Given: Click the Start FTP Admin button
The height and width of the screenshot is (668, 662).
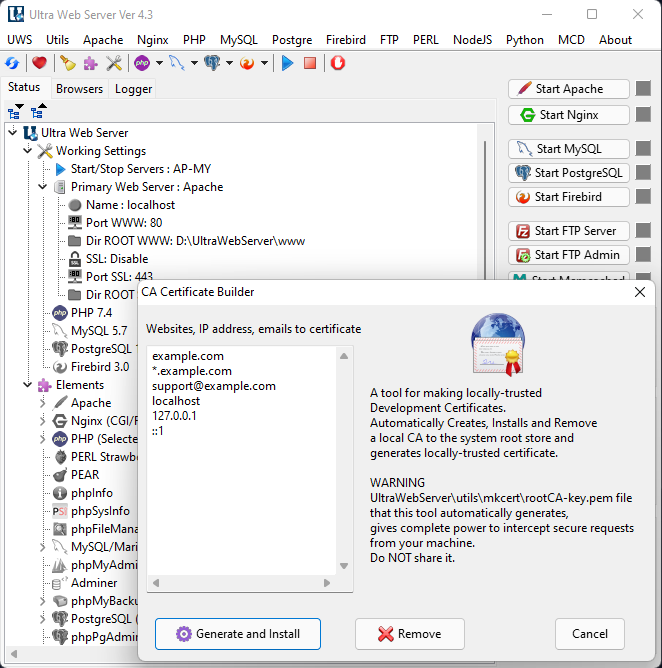Looking at the screenshot, I should (x=569, y=255).
